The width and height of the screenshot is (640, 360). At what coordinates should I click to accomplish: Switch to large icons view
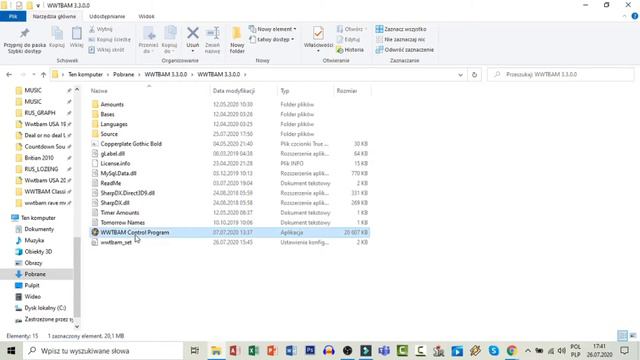click(x=633, y=336)
